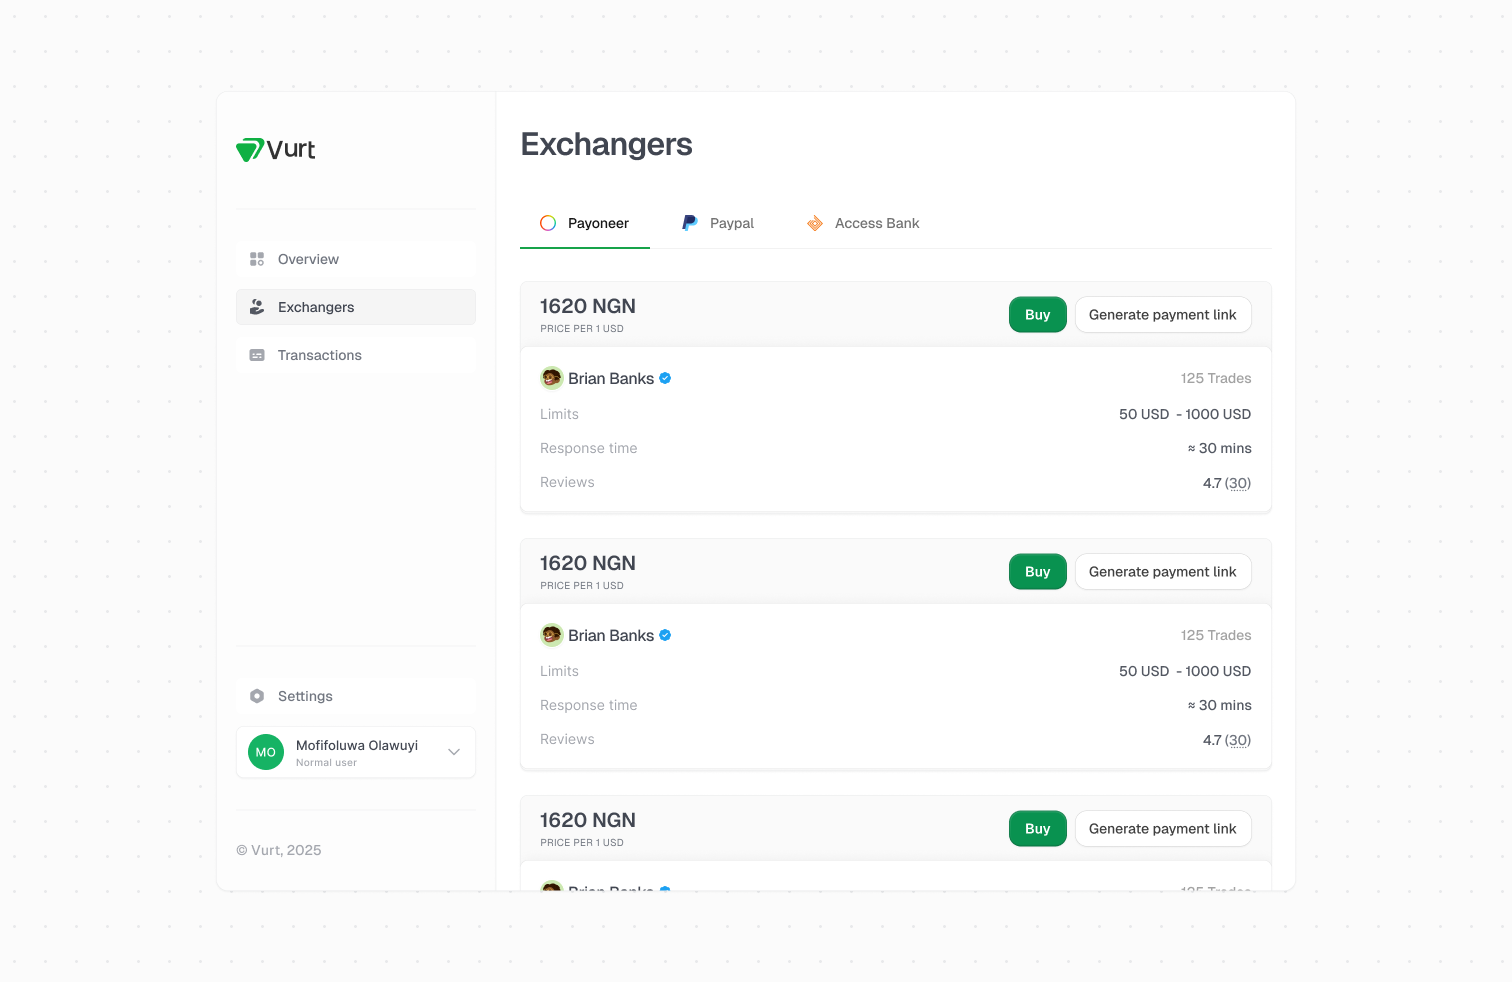Click ≈ 30 mins response time in second card

pyautogui.click(x=1219, y=705)
